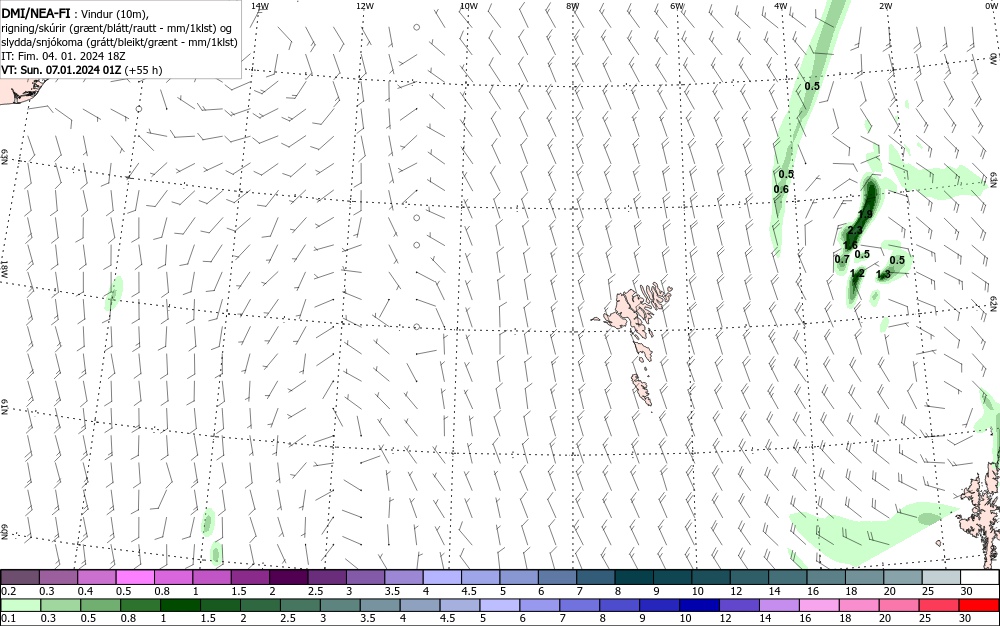Click the 1.2 precipitation value on map

click(x=858, y=273)
